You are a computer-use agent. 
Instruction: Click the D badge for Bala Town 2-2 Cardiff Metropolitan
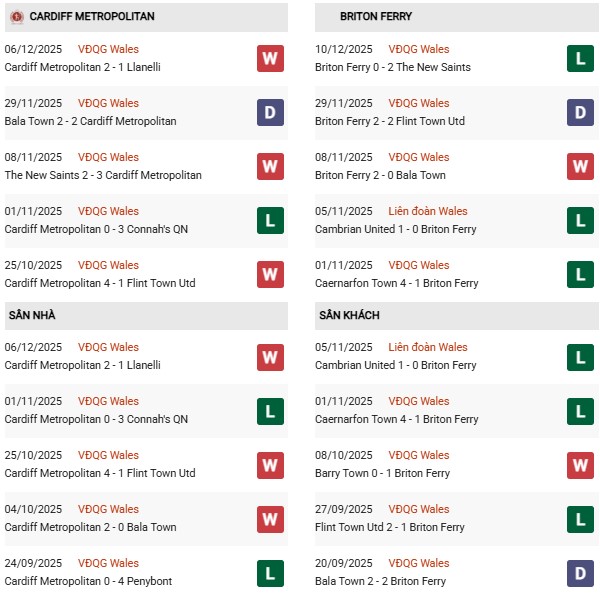click(x=270, y=112)
